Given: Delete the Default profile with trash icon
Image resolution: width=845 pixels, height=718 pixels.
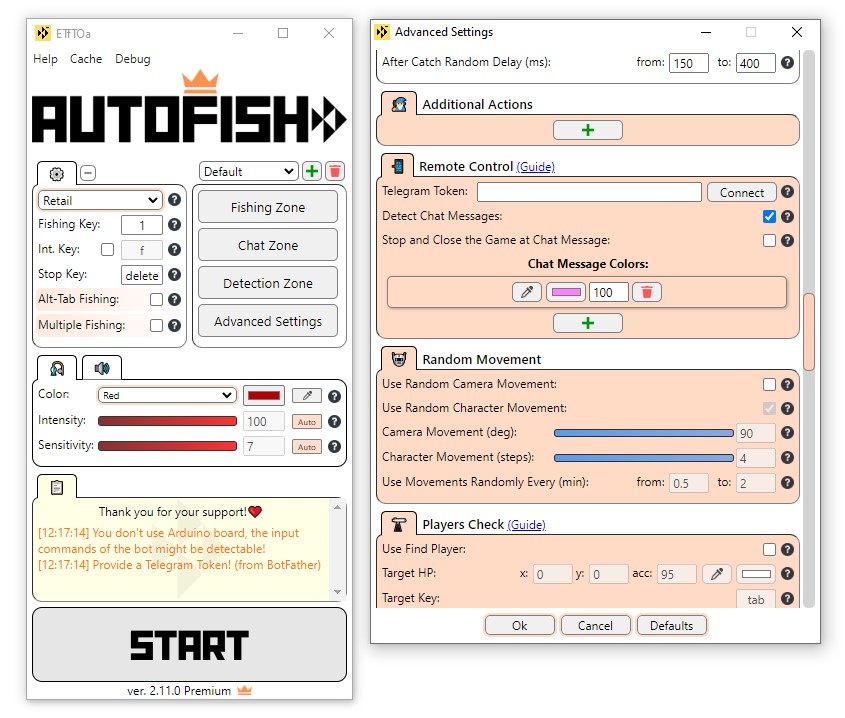Looking at the screenshot, I should tap(335, 171).
